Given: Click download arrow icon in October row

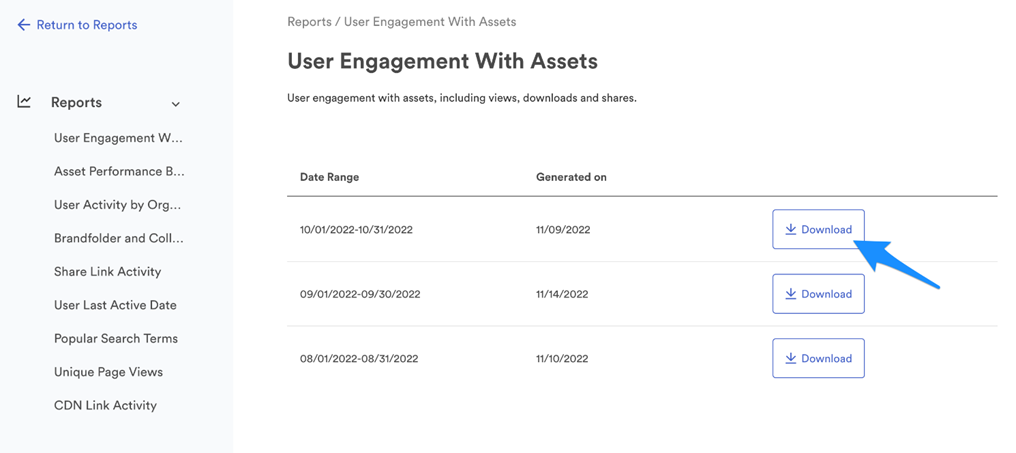Looking at the screenshot, I should (791, 229).
